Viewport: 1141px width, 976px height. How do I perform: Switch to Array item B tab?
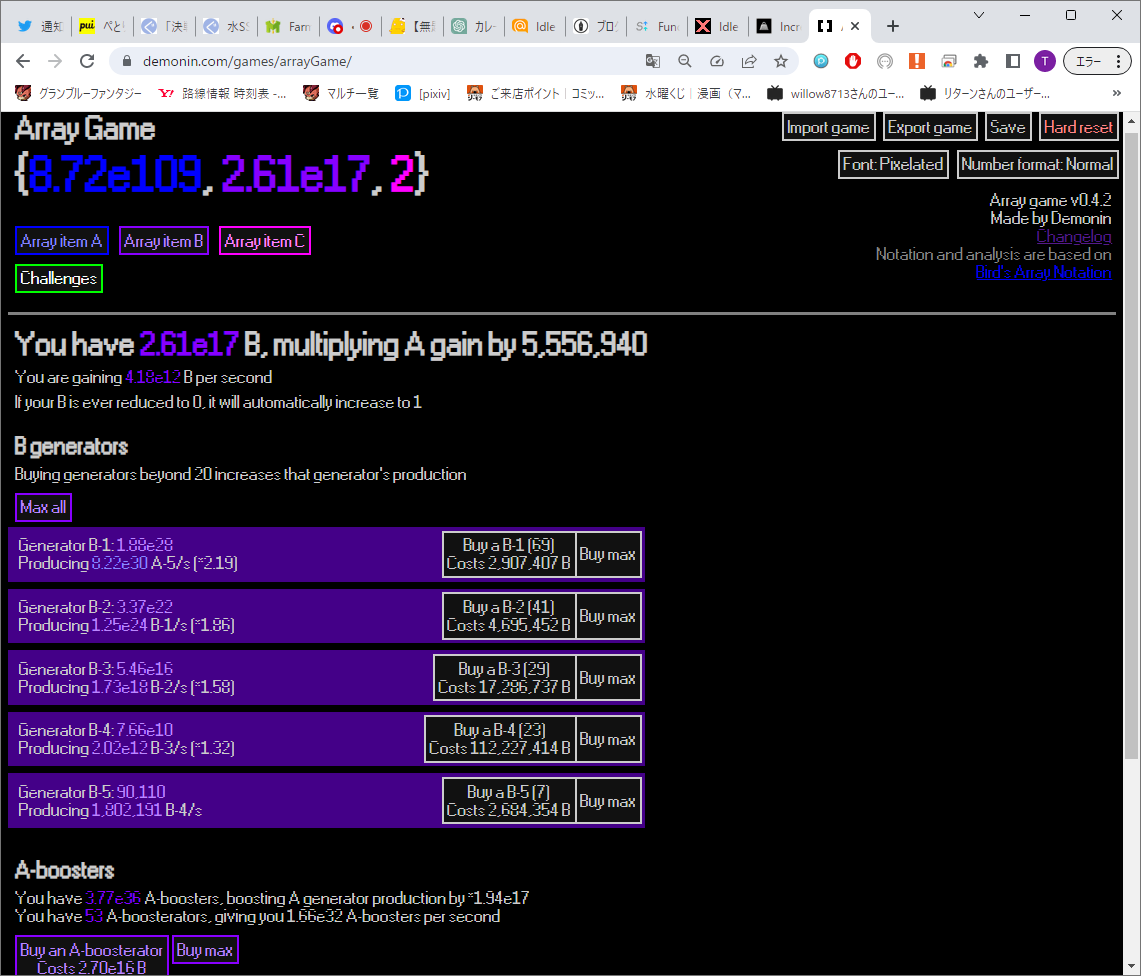(164, 241)
